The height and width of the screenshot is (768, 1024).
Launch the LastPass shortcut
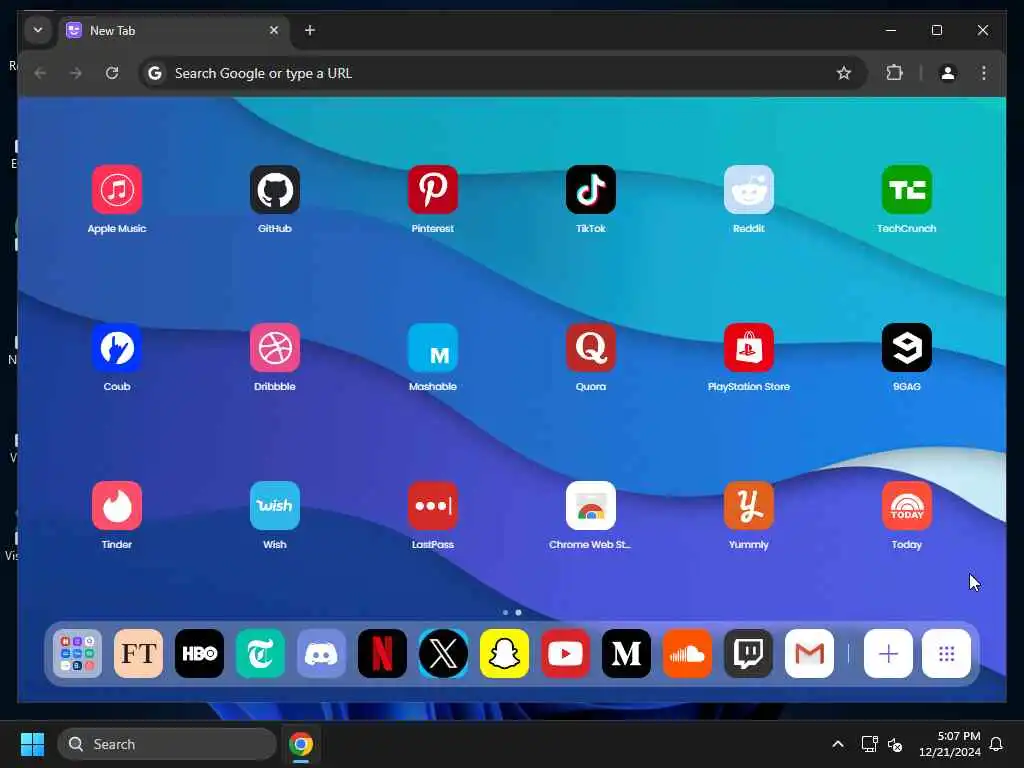(433, 506)
